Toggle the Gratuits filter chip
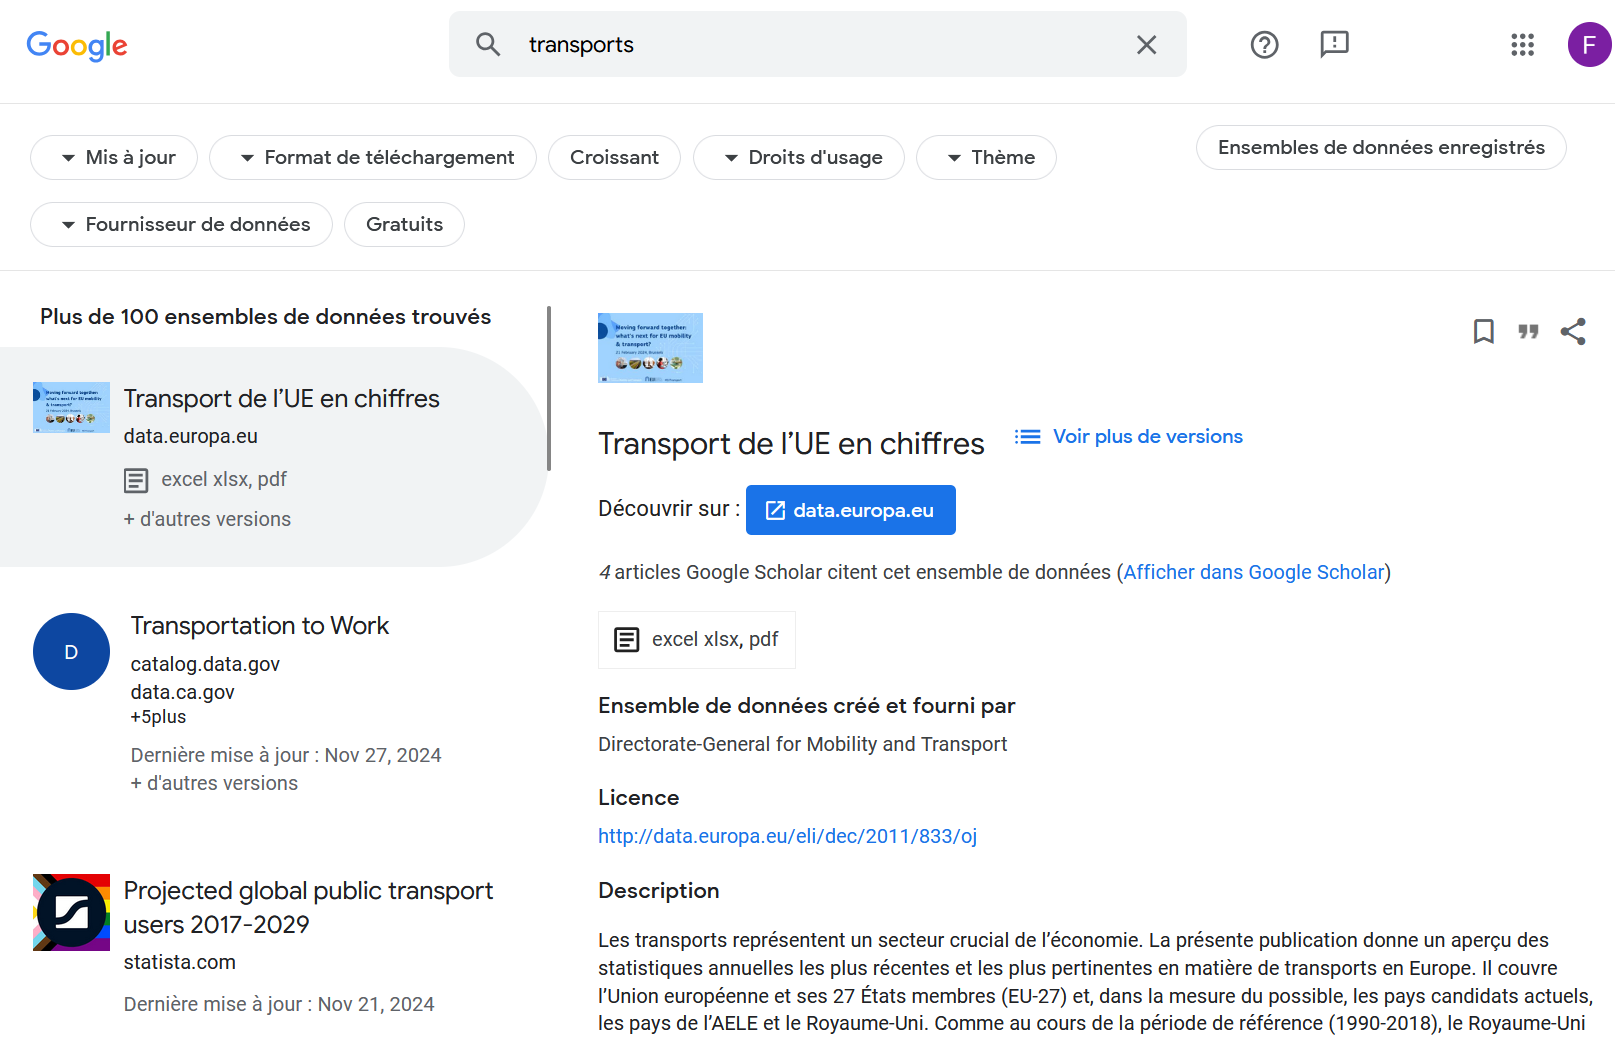1615x1037 pixels. (x=404, y=225)
